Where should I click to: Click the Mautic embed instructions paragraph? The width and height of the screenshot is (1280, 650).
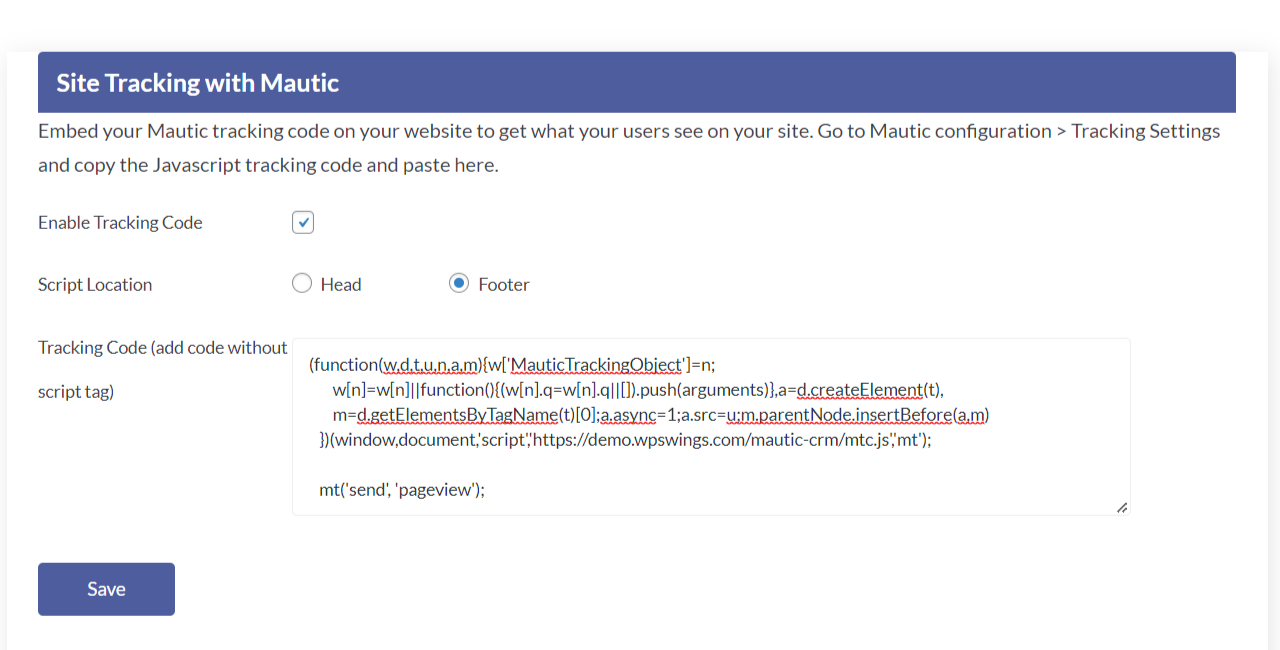pos(629,148)
